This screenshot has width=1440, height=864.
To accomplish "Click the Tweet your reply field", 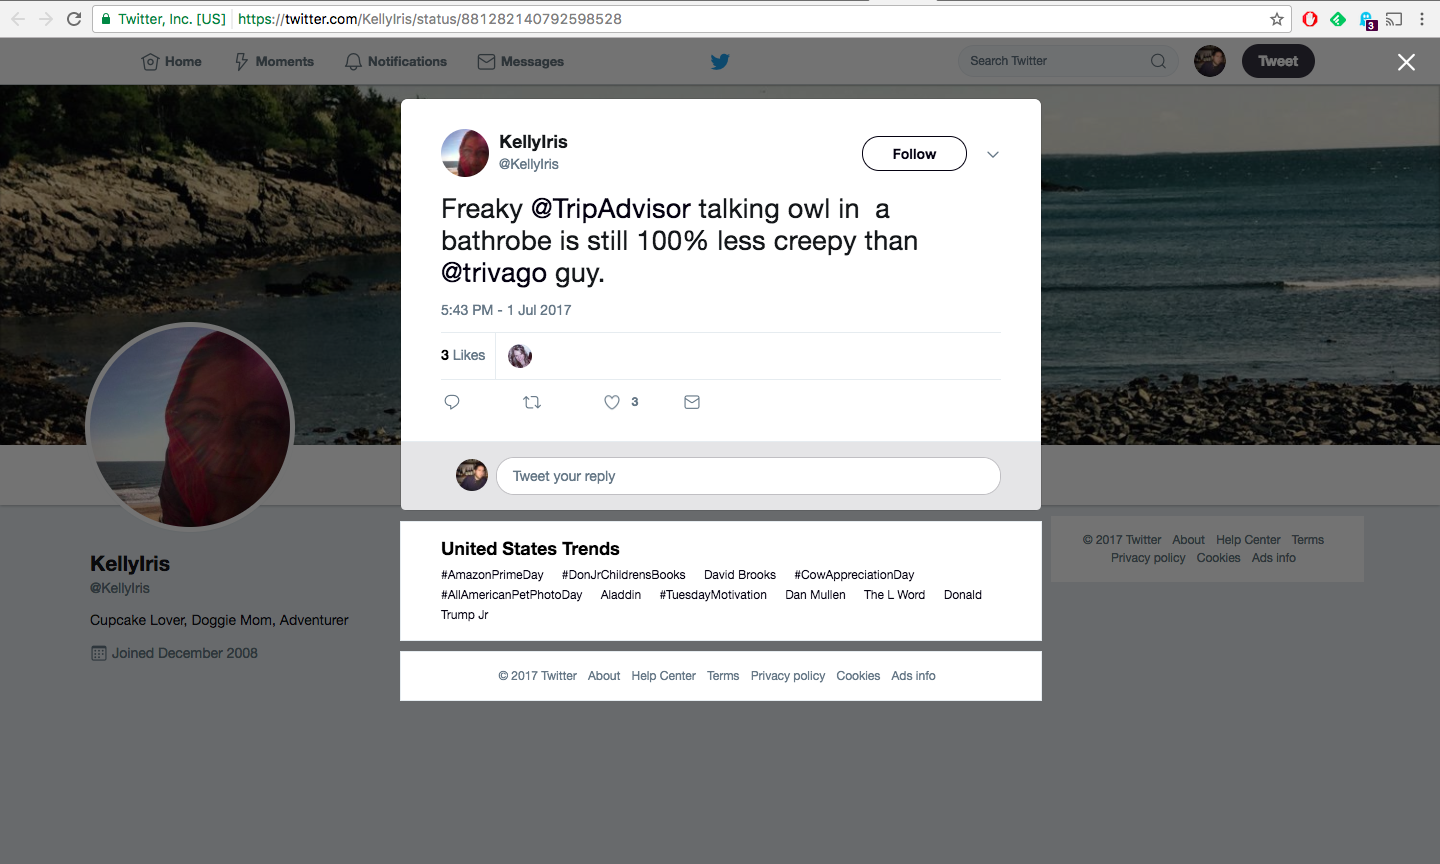I will [748, 476].
